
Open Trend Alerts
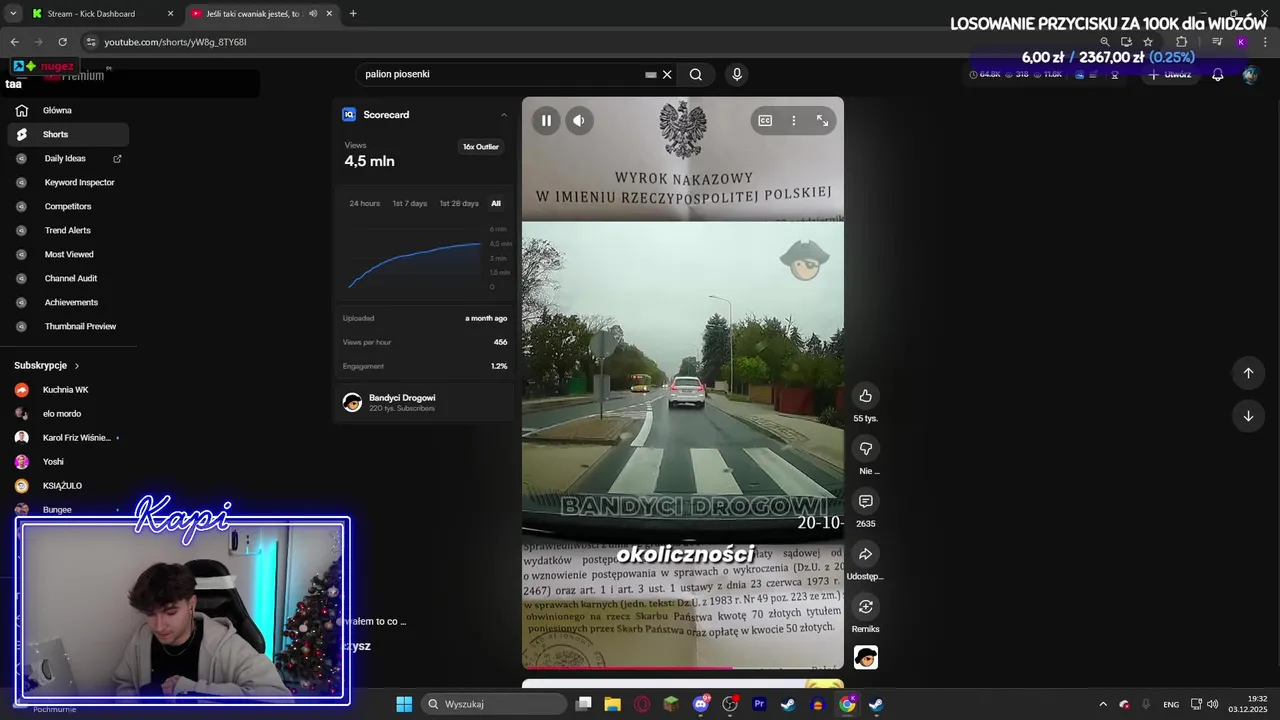coord(68,230)
